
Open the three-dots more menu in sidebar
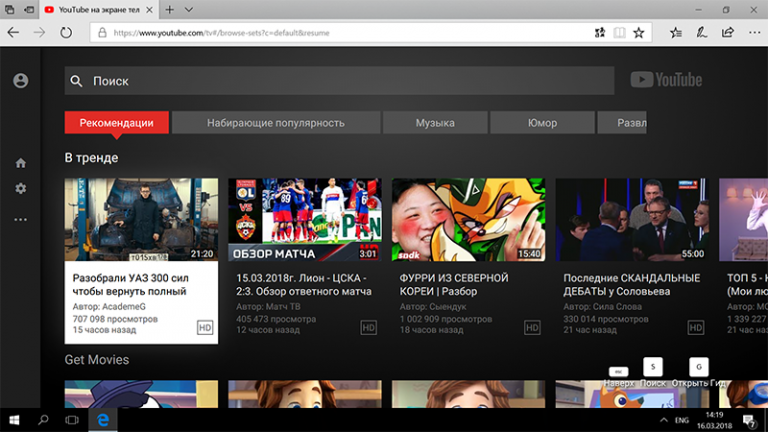pyautogui.click(x=20, y=219)
